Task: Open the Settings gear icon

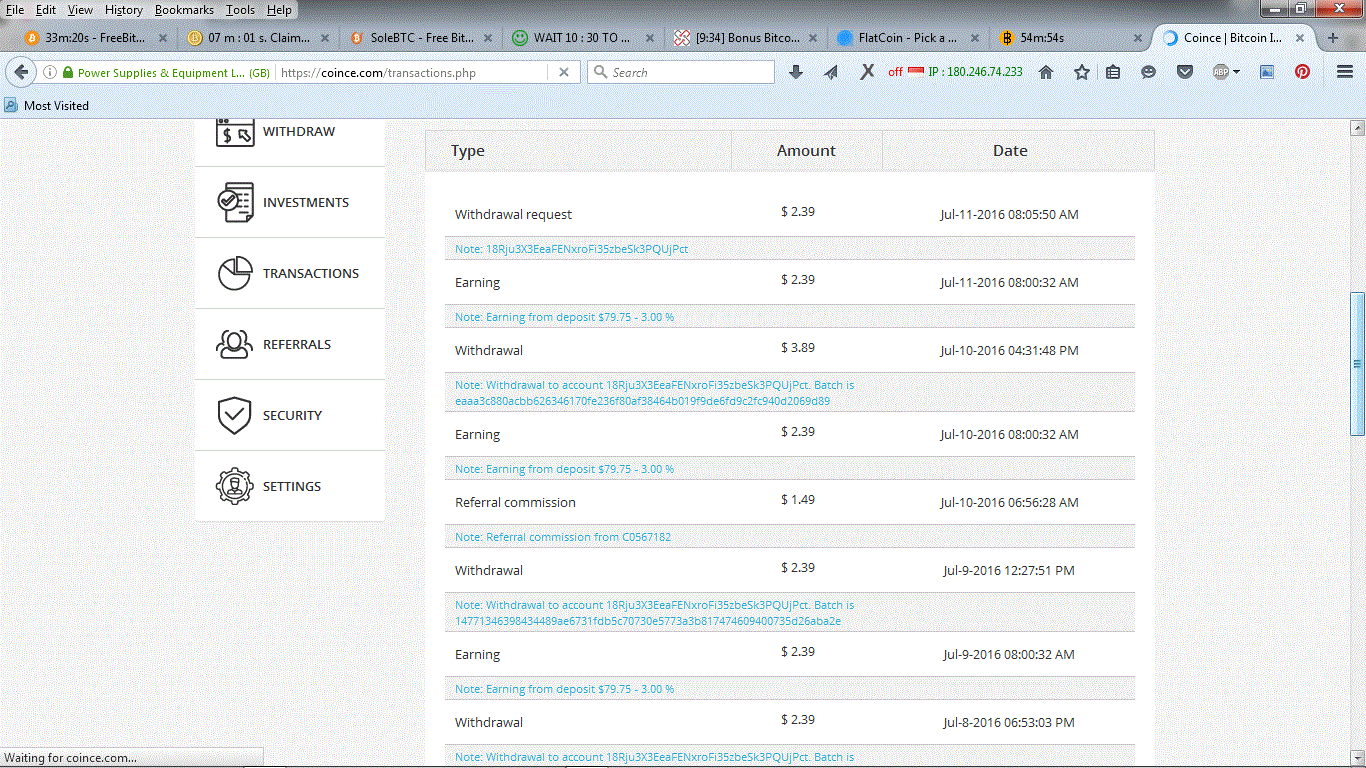Action: [x=235, y=486]
